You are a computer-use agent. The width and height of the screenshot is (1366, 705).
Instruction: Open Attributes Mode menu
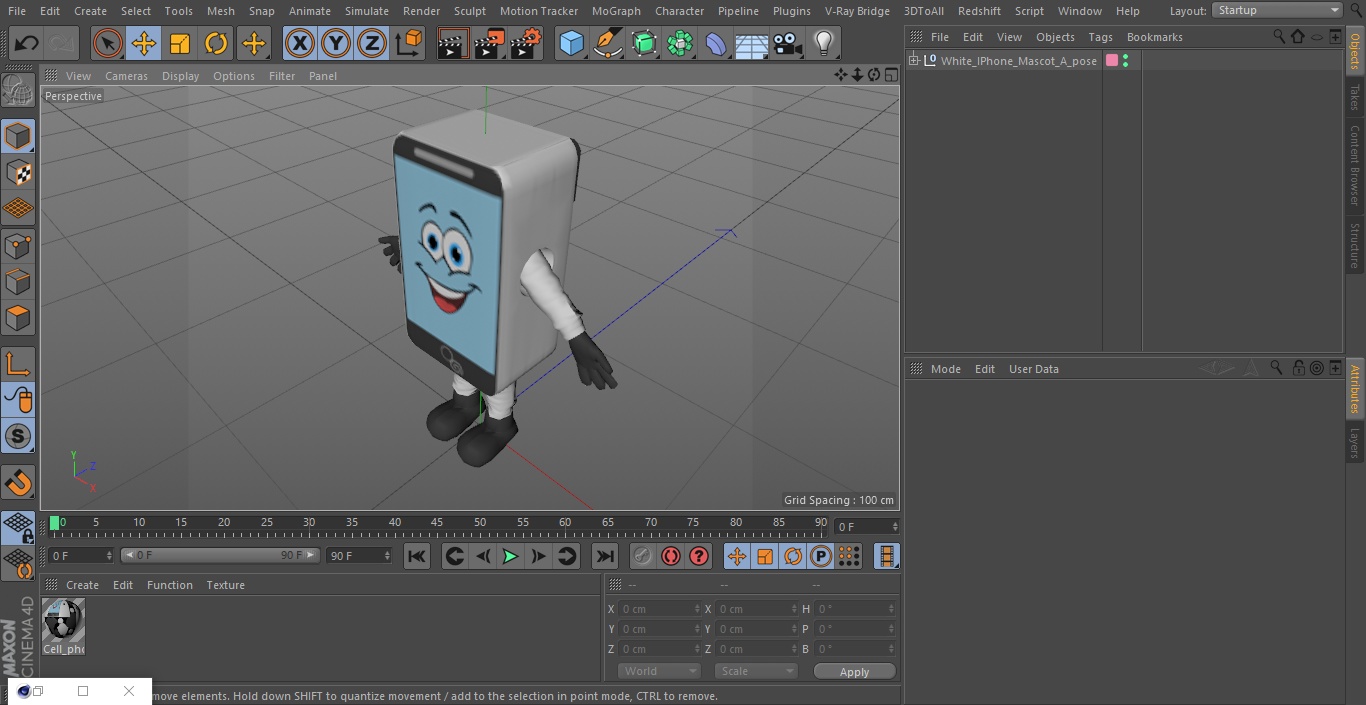(945, 369)
